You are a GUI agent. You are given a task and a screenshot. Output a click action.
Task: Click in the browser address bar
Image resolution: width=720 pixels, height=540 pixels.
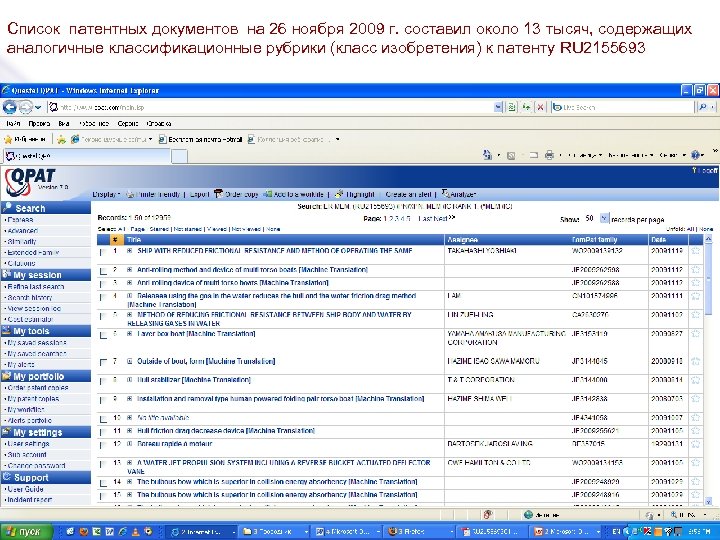271,107
